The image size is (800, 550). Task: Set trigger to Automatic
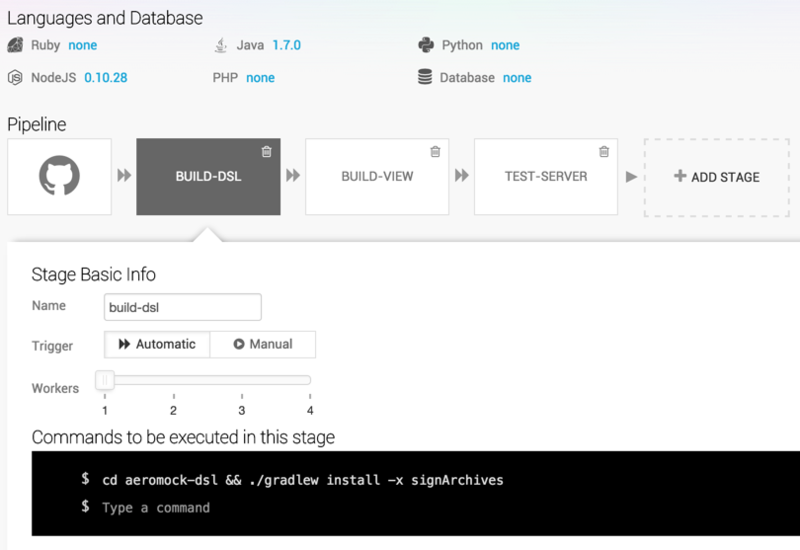click(157, 344)
